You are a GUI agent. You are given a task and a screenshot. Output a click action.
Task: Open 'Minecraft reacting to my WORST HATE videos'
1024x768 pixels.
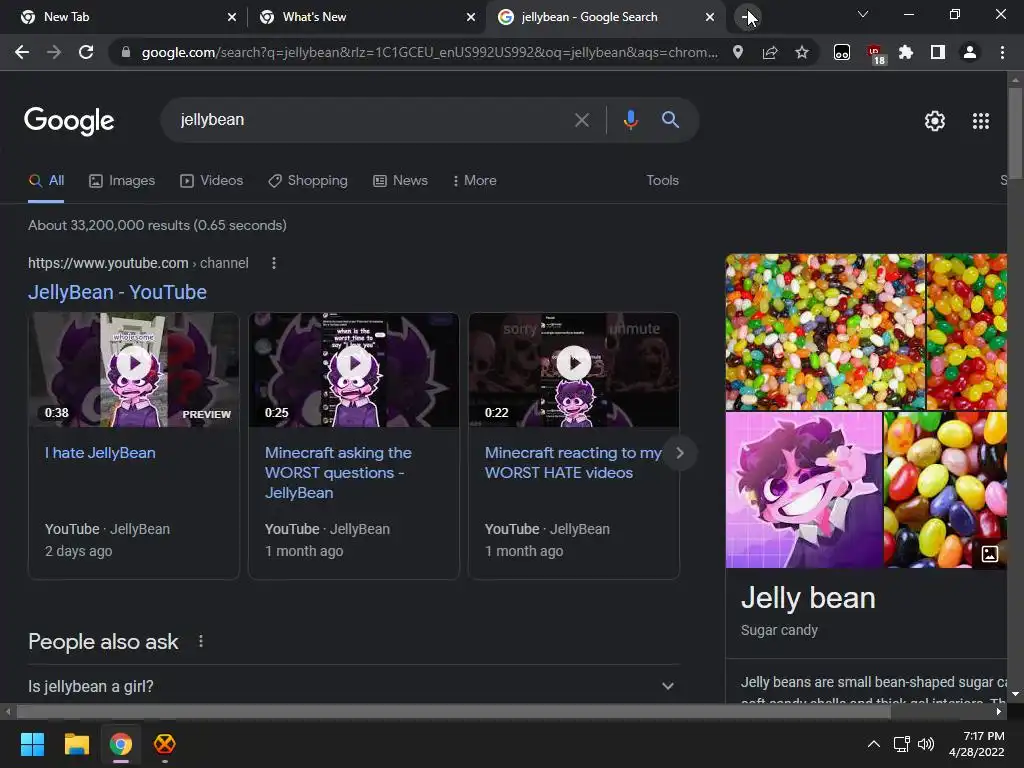pos(573,462)
